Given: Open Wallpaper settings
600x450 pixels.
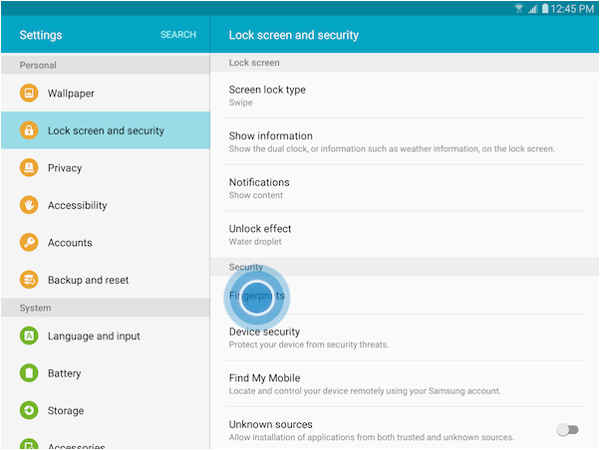Looking at the screenshot, I should 106,93.
